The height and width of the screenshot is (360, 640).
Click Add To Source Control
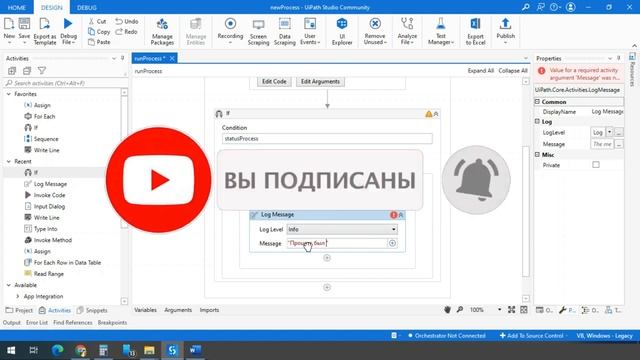click(x=534, y=336)
